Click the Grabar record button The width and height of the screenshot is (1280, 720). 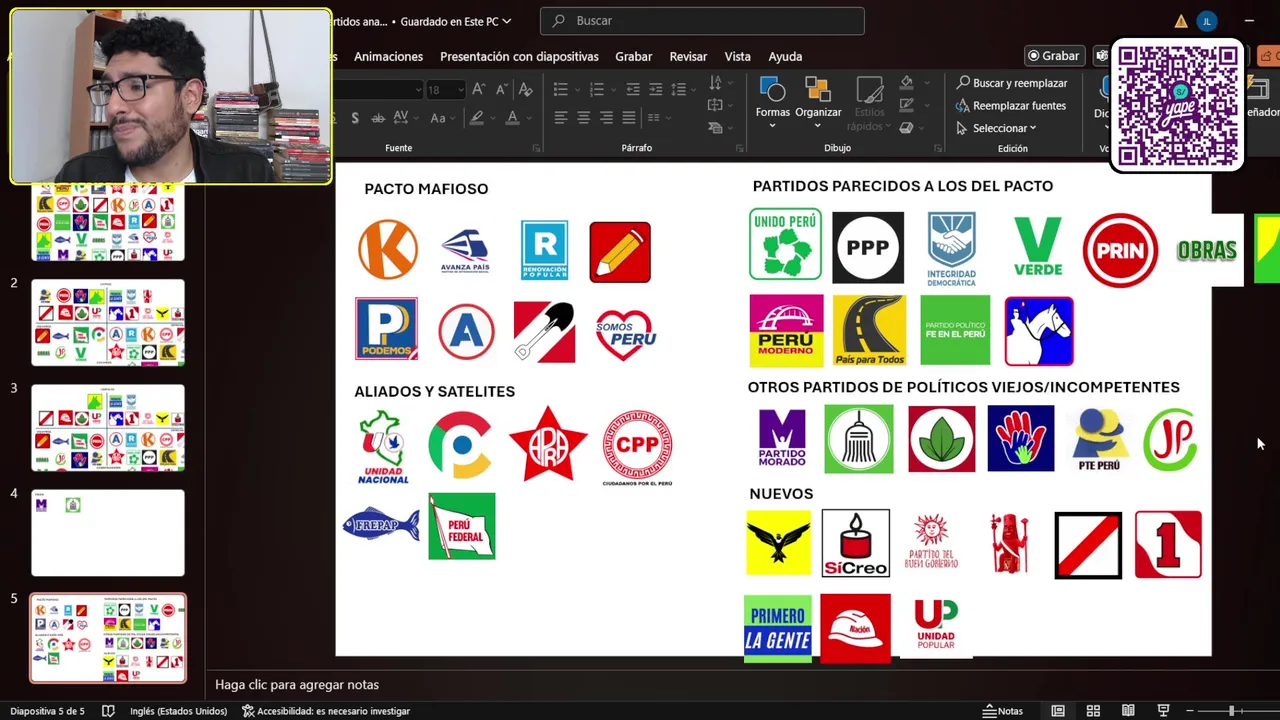1054,56
